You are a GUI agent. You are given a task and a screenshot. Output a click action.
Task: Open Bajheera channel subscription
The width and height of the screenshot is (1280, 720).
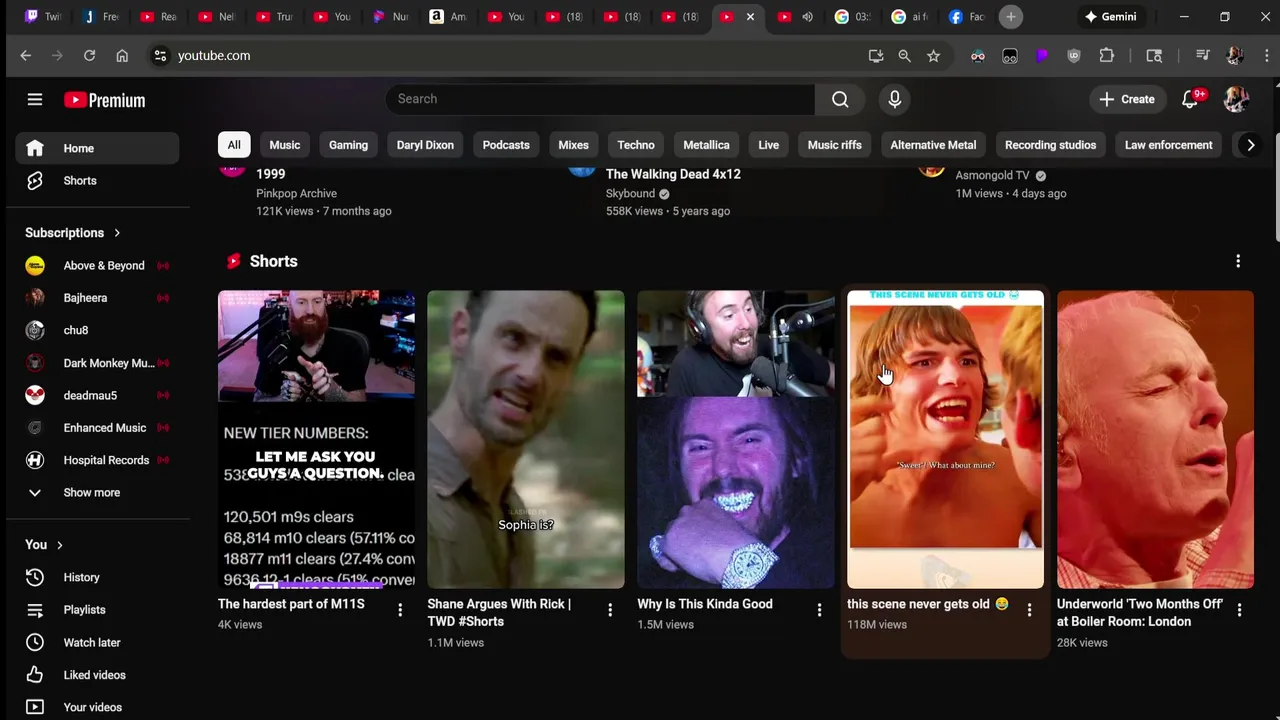(x=97, y=298)
